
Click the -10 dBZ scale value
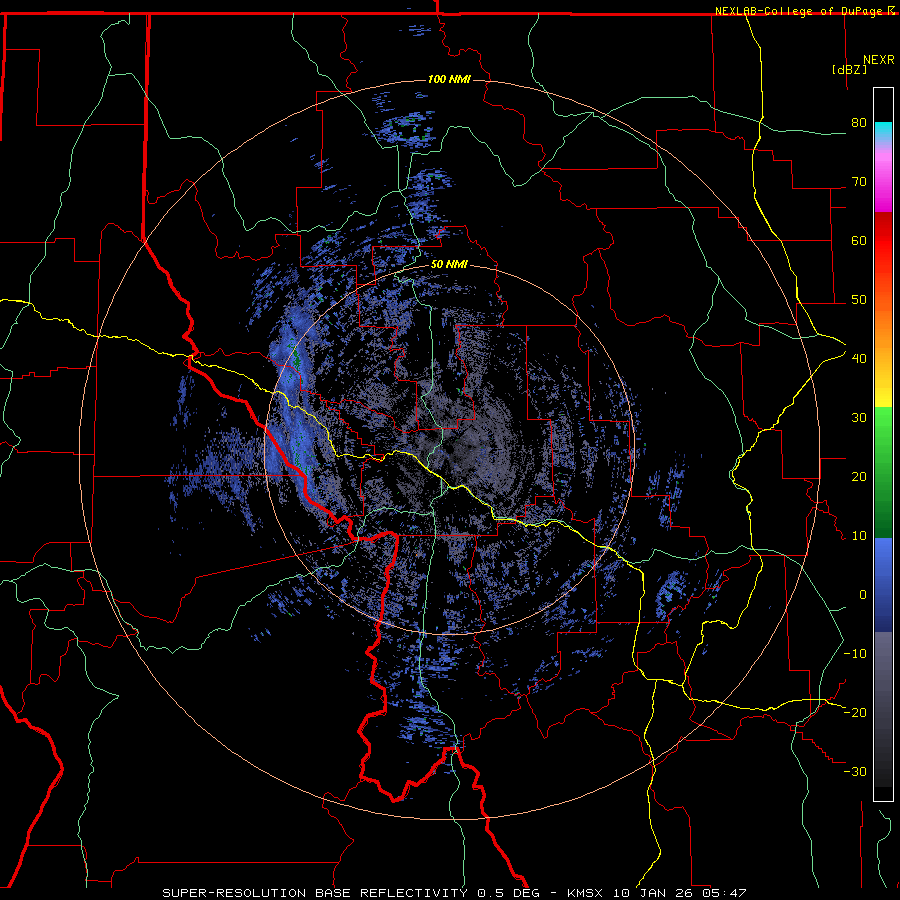[855, 653]
